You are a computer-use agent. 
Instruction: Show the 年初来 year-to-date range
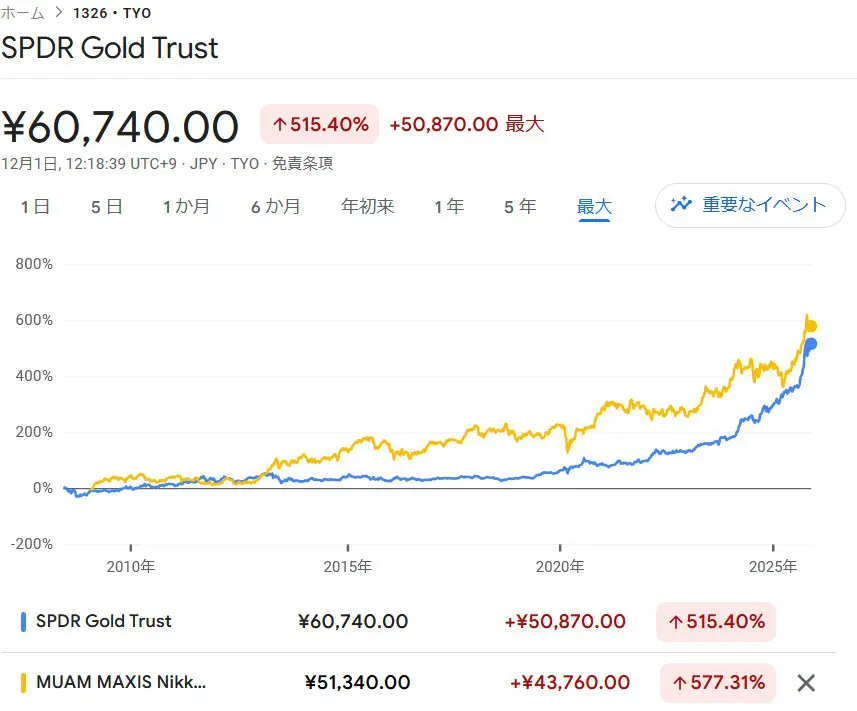[367, 207]
